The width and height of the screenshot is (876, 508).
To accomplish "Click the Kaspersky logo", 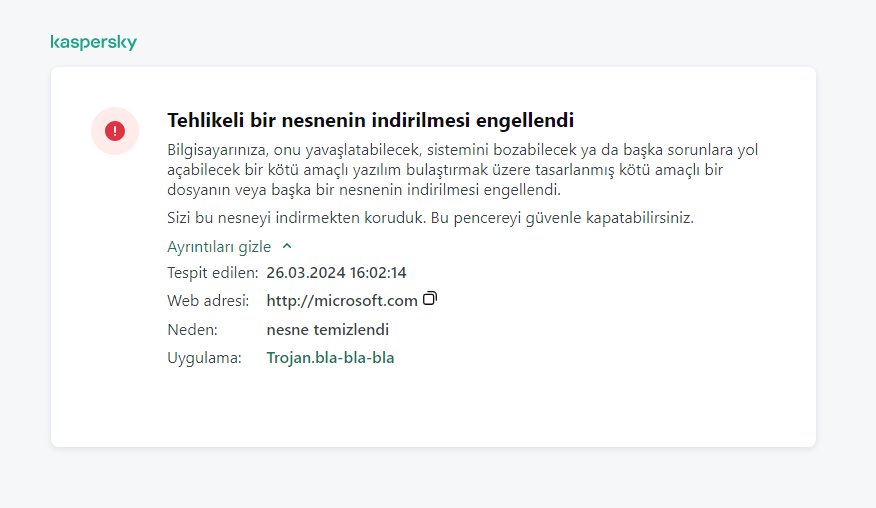I will 93,42.
